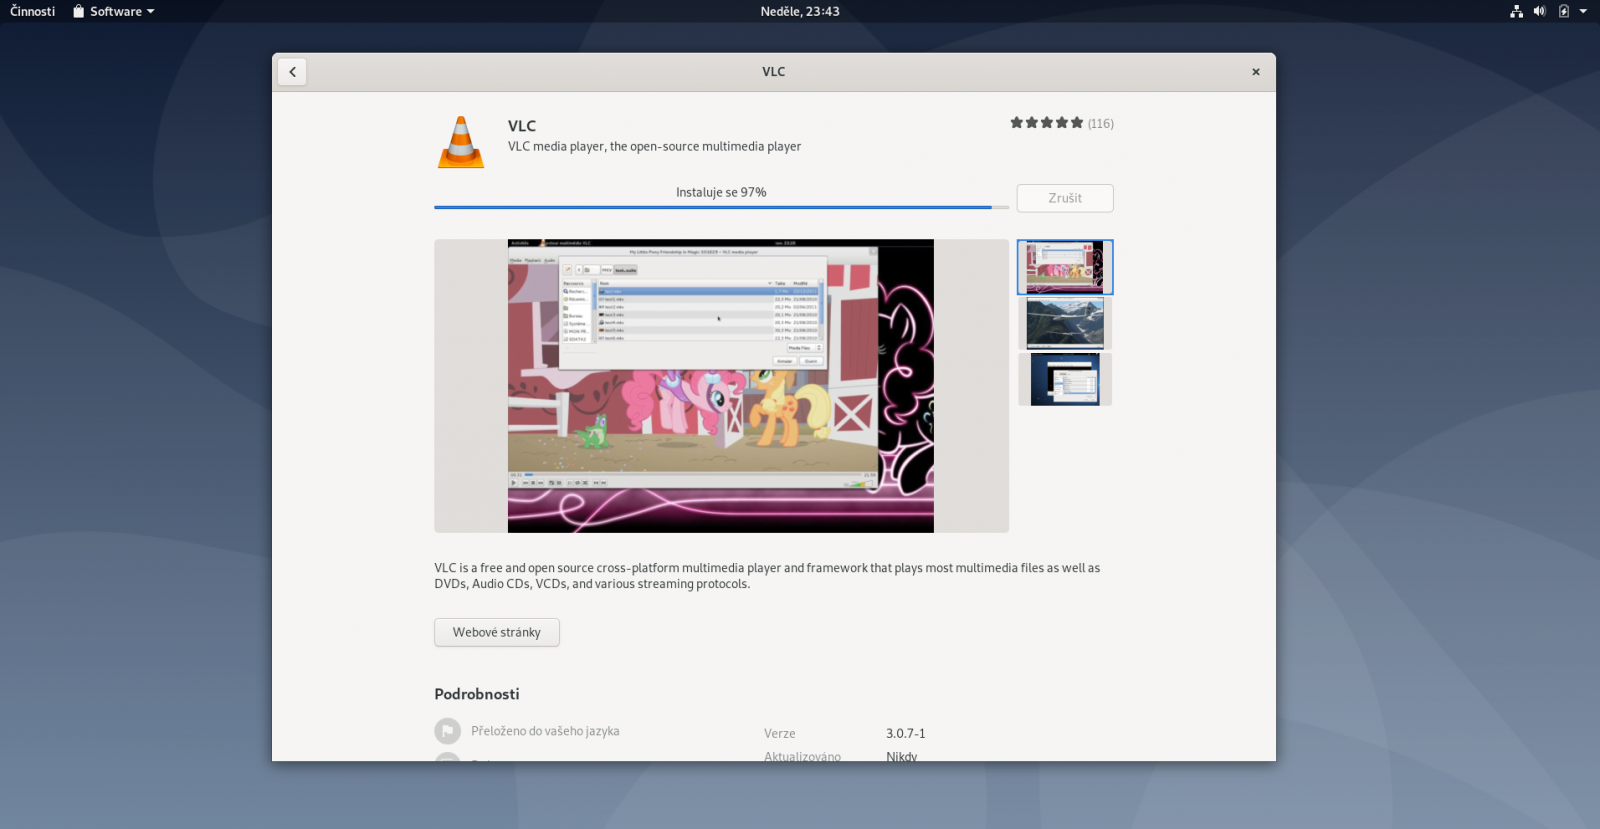
Task: Click the Verze label
Action: pyautogui.click(x=780, y=733)
